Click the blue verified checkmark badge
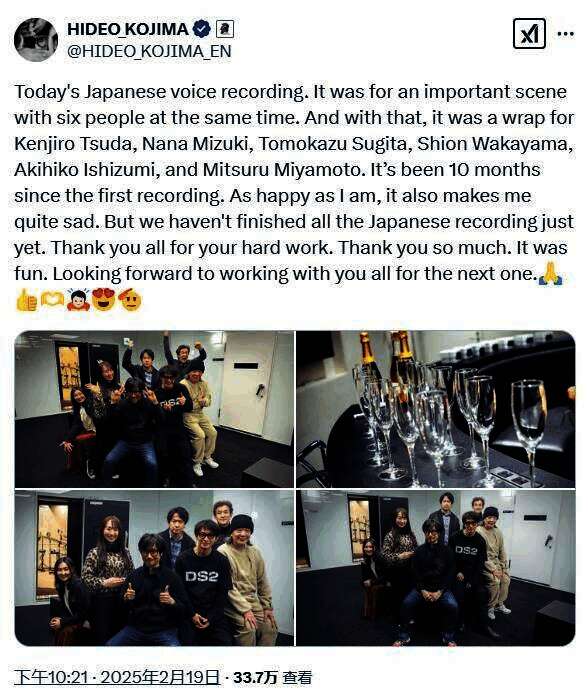Screen dimensions: 588x693 tap(202, 29)
